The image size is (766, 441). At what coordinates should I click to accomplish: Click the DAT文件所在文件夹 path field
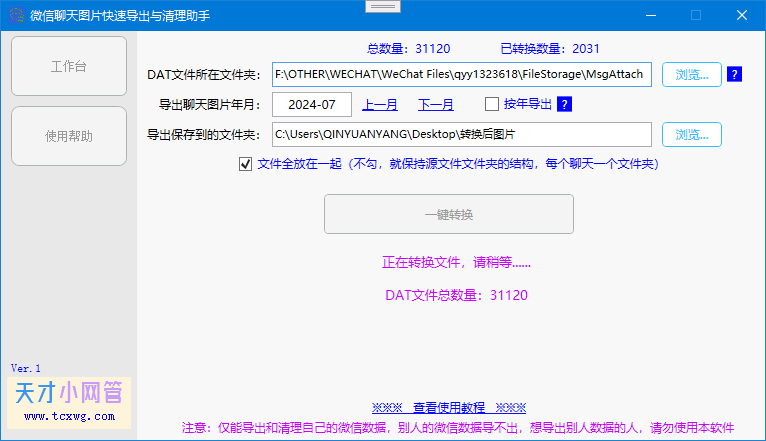(462, 74)
